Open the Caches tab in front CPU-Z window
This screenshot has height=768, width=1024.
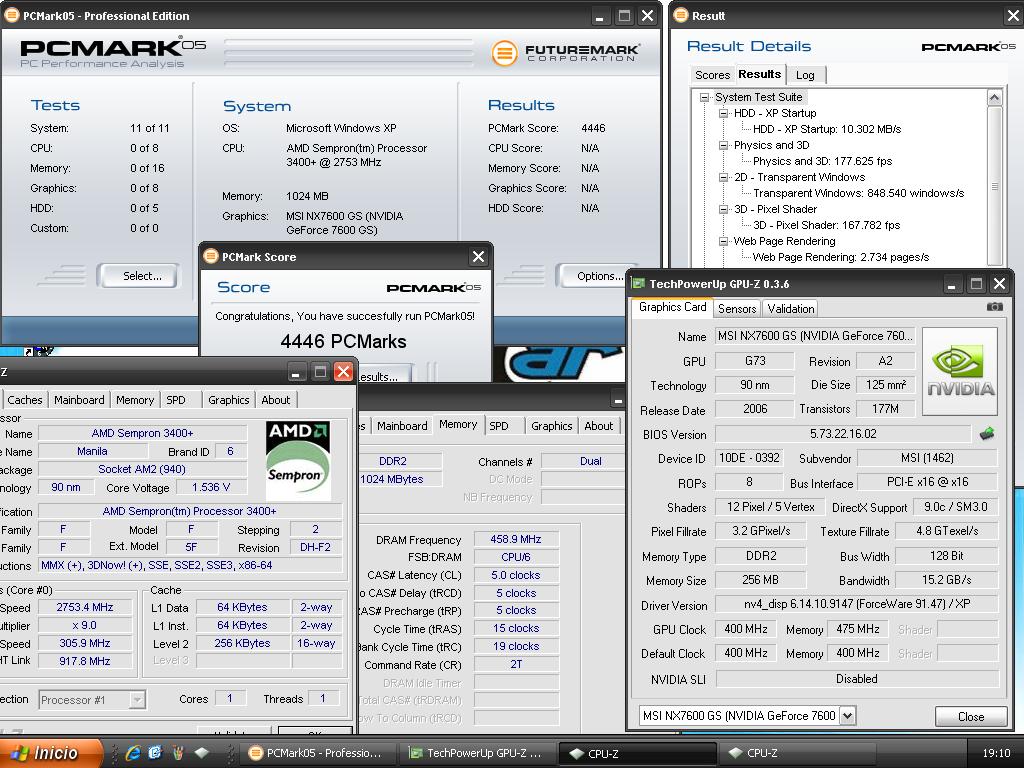25,400
